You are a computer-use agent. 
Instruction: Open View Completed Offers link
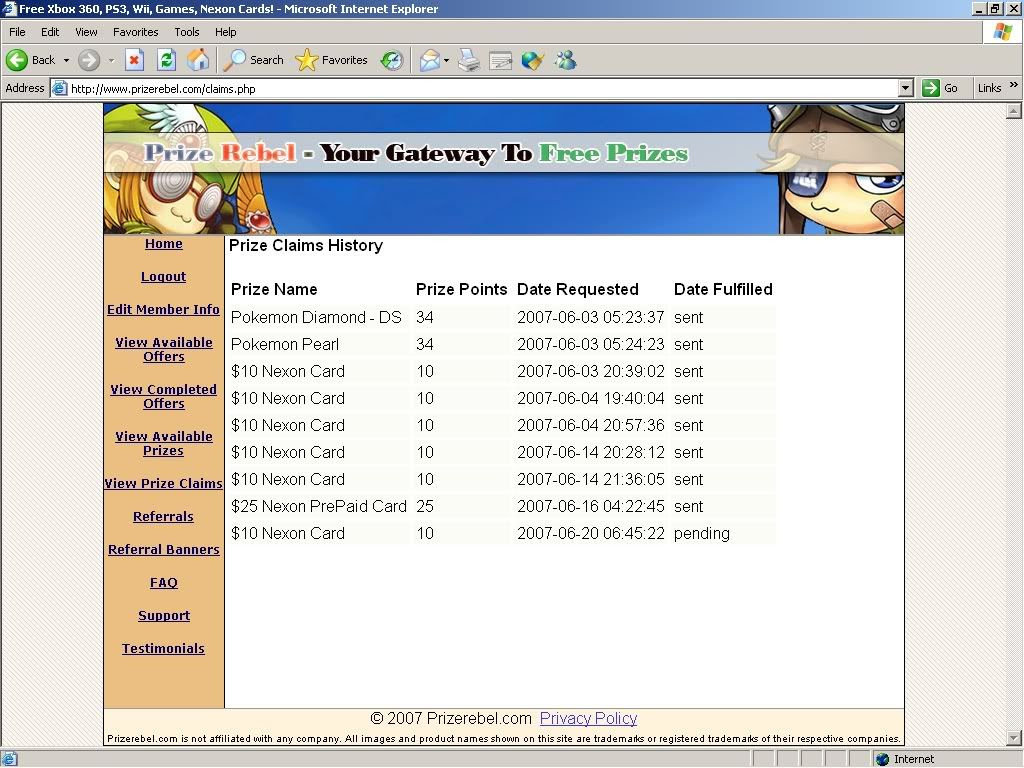click(163, 396)
